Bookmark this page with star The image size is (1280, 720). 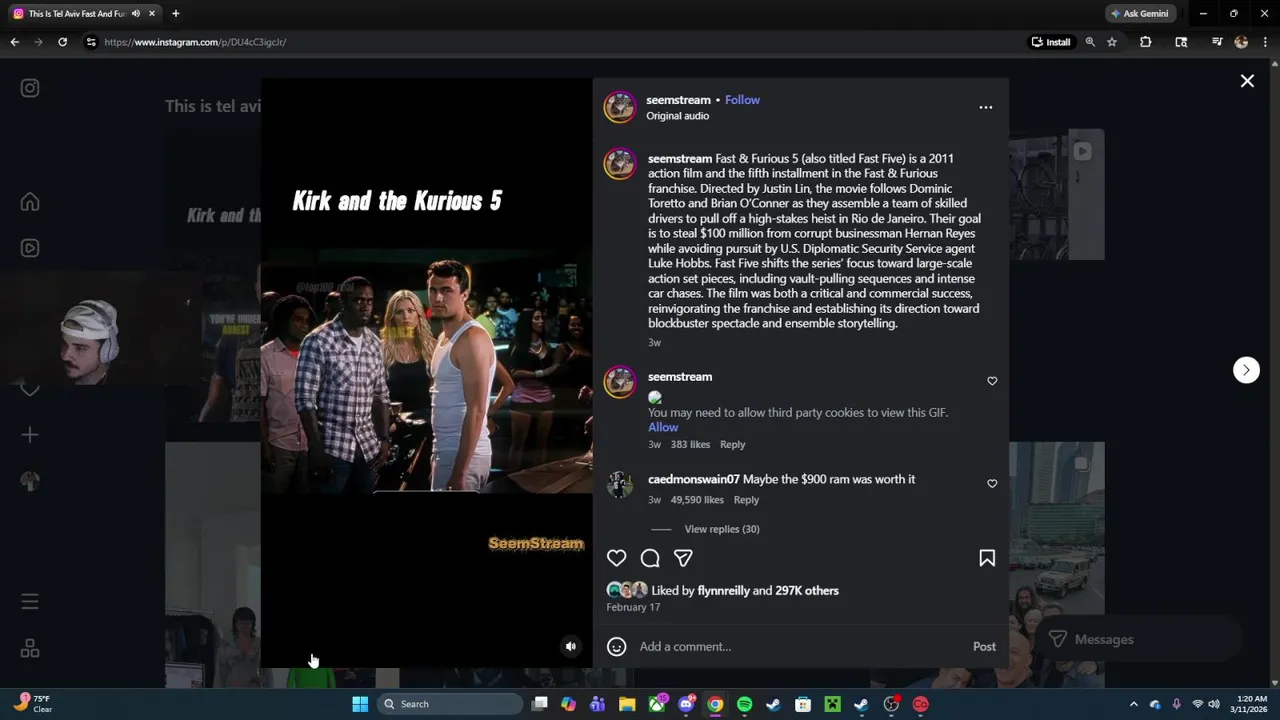point(1112,42)
